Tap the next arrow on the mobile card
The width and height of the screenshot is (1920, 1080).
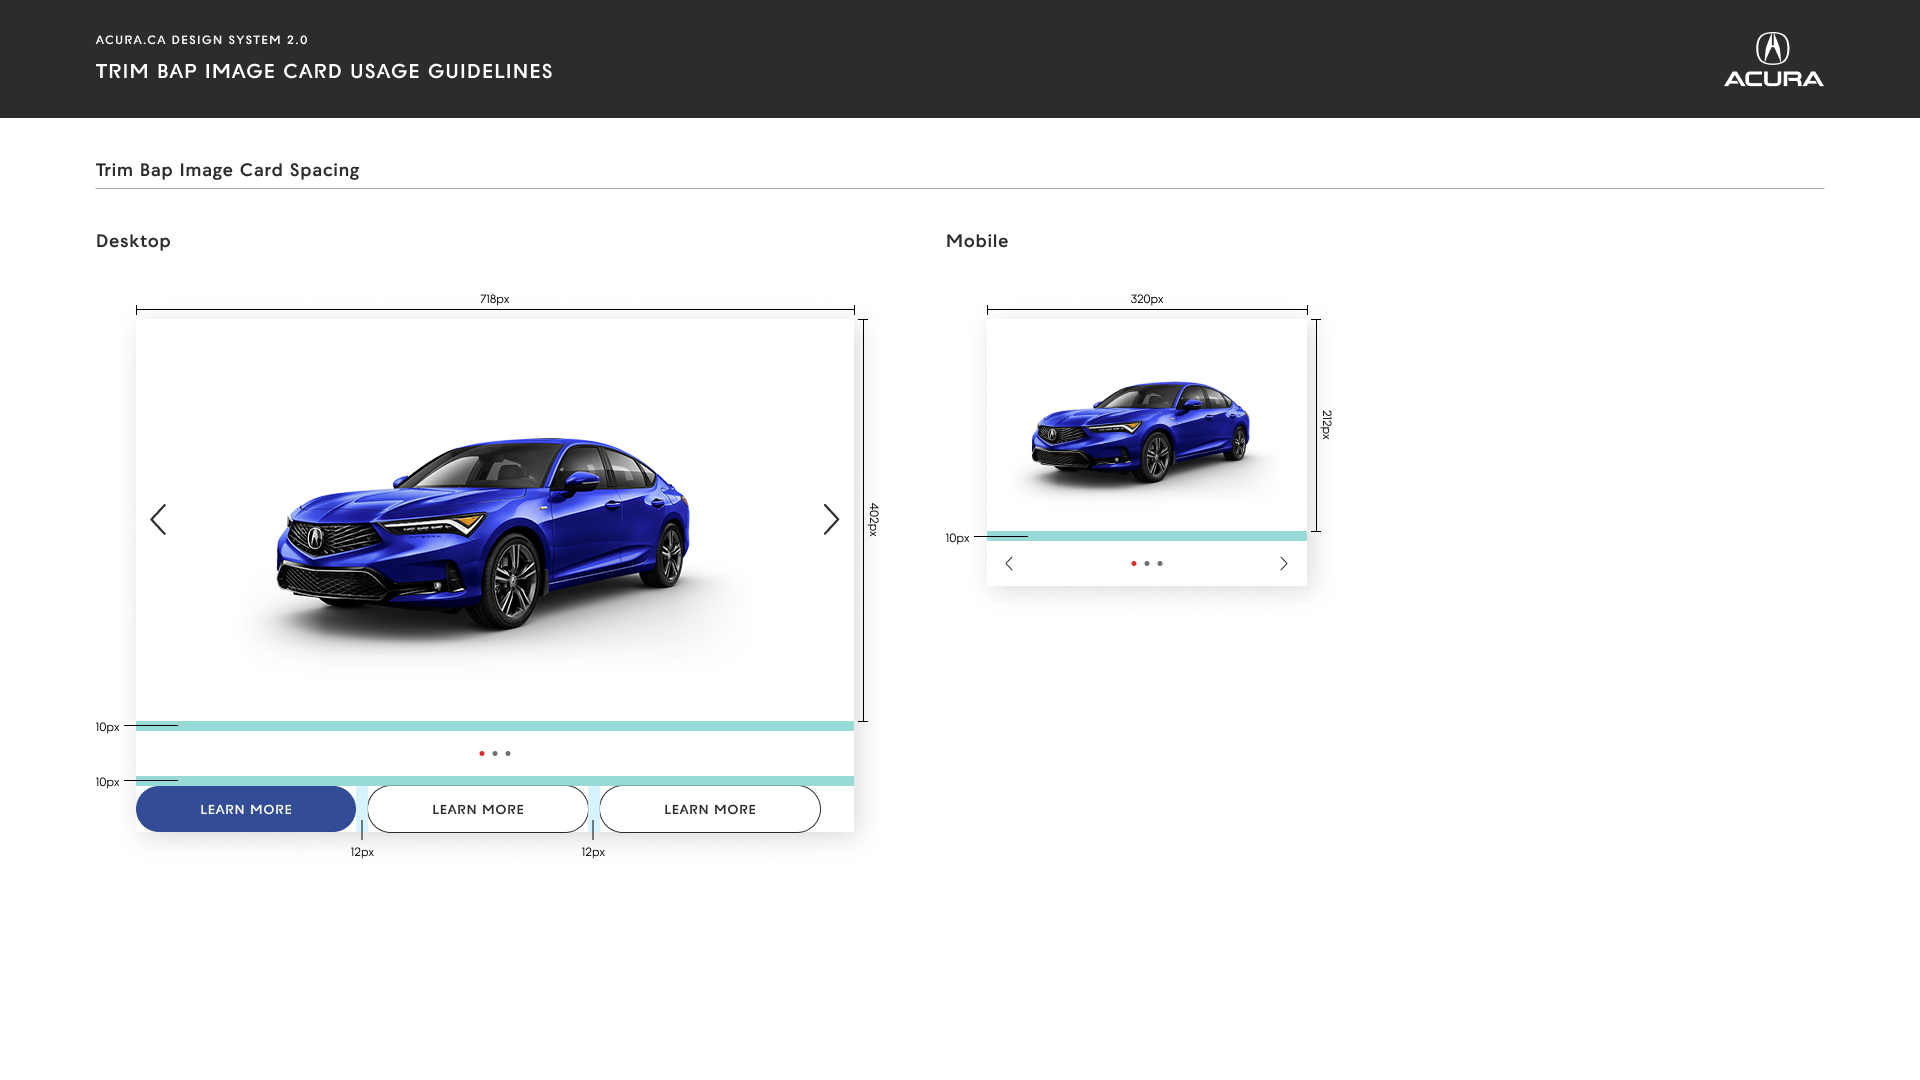click(1284, 564)
